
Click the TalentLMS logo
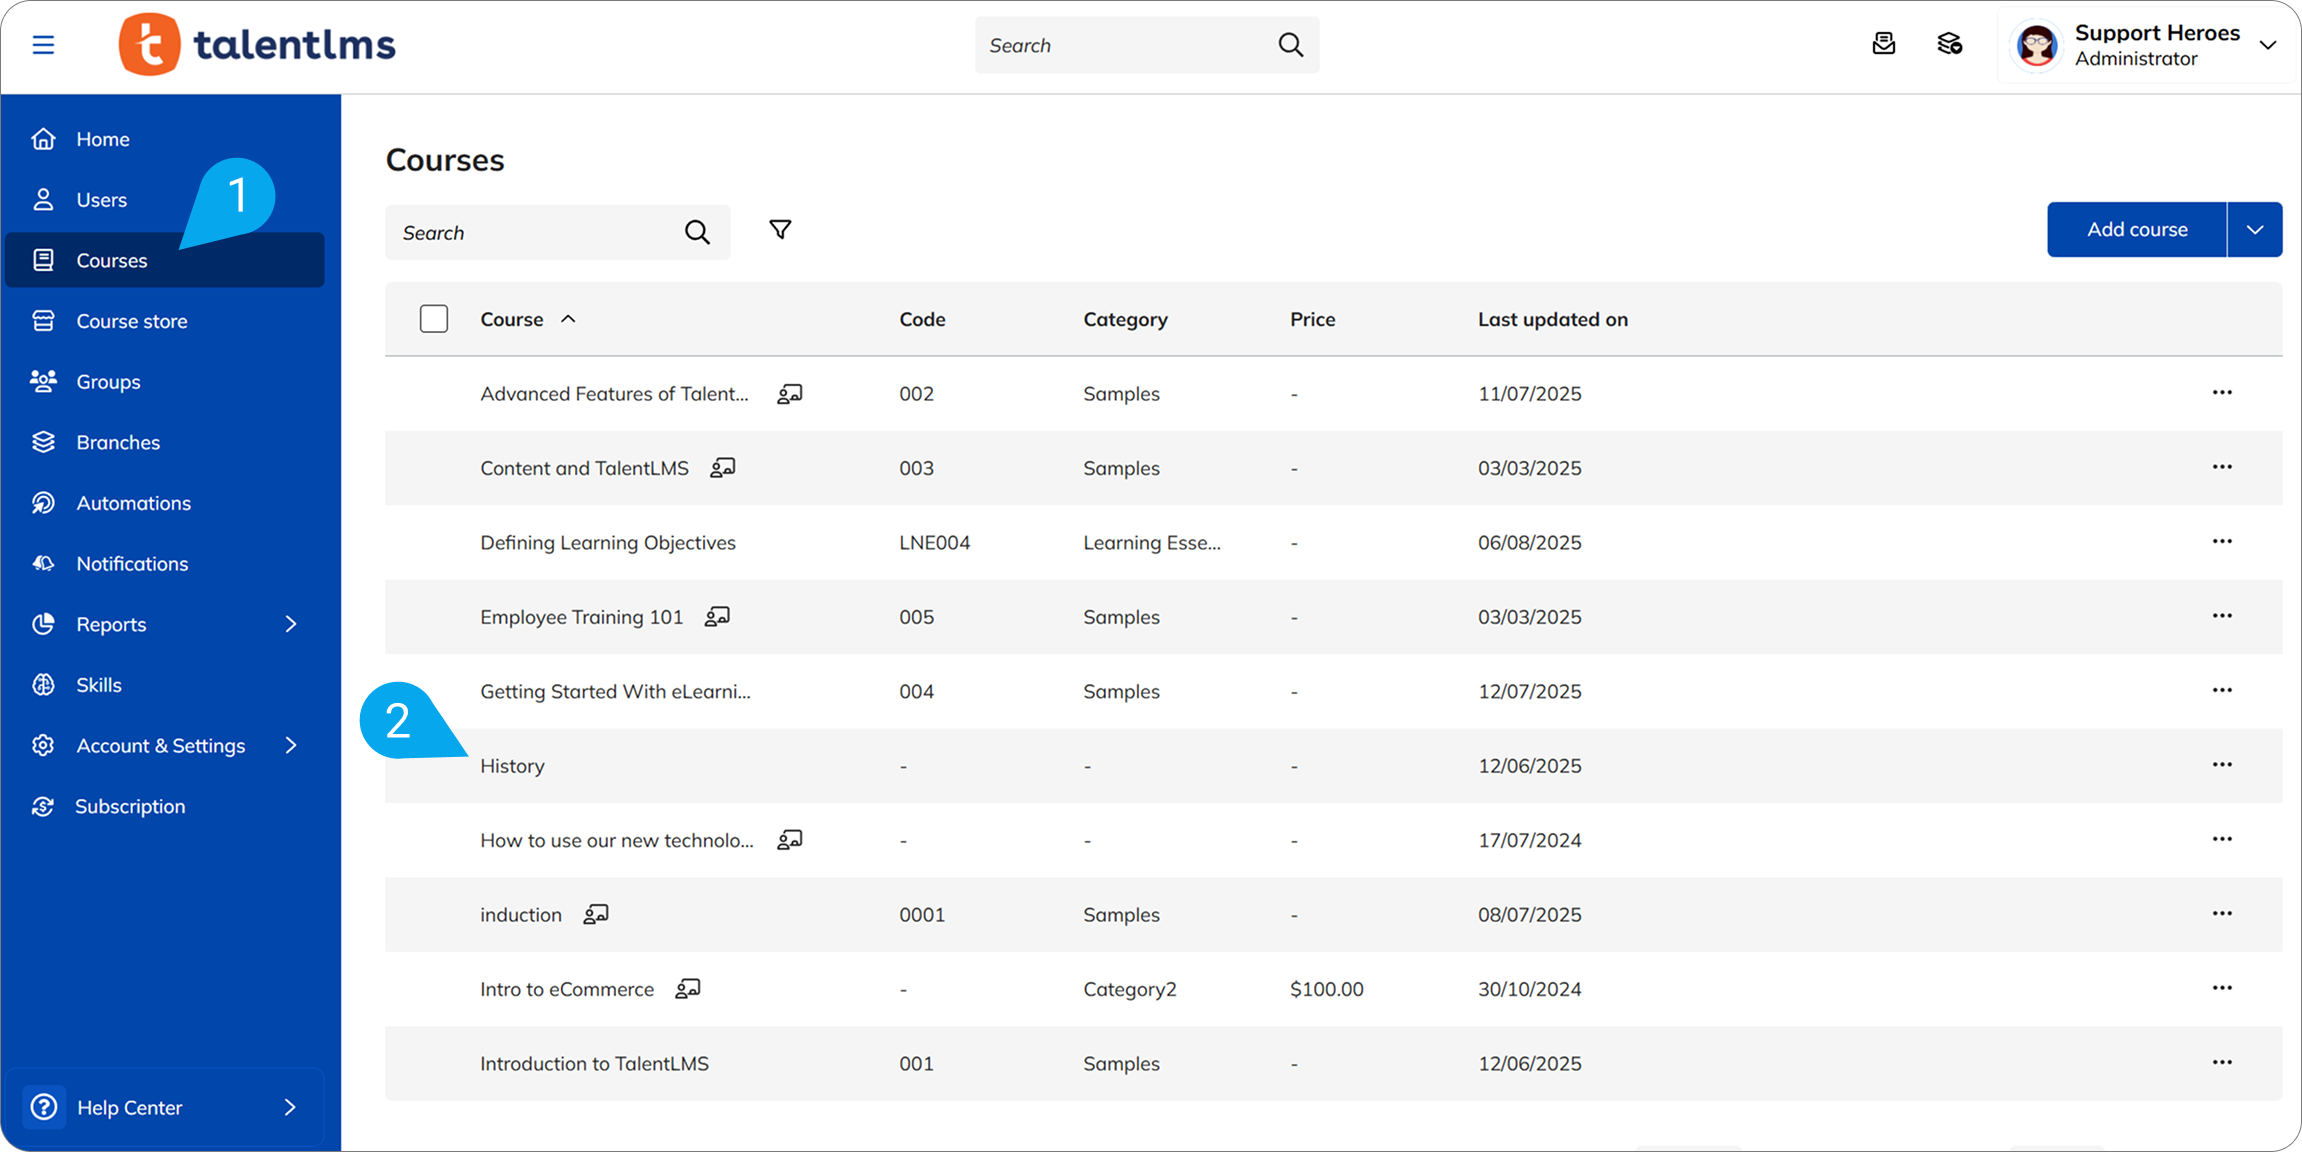pos(257,45)
